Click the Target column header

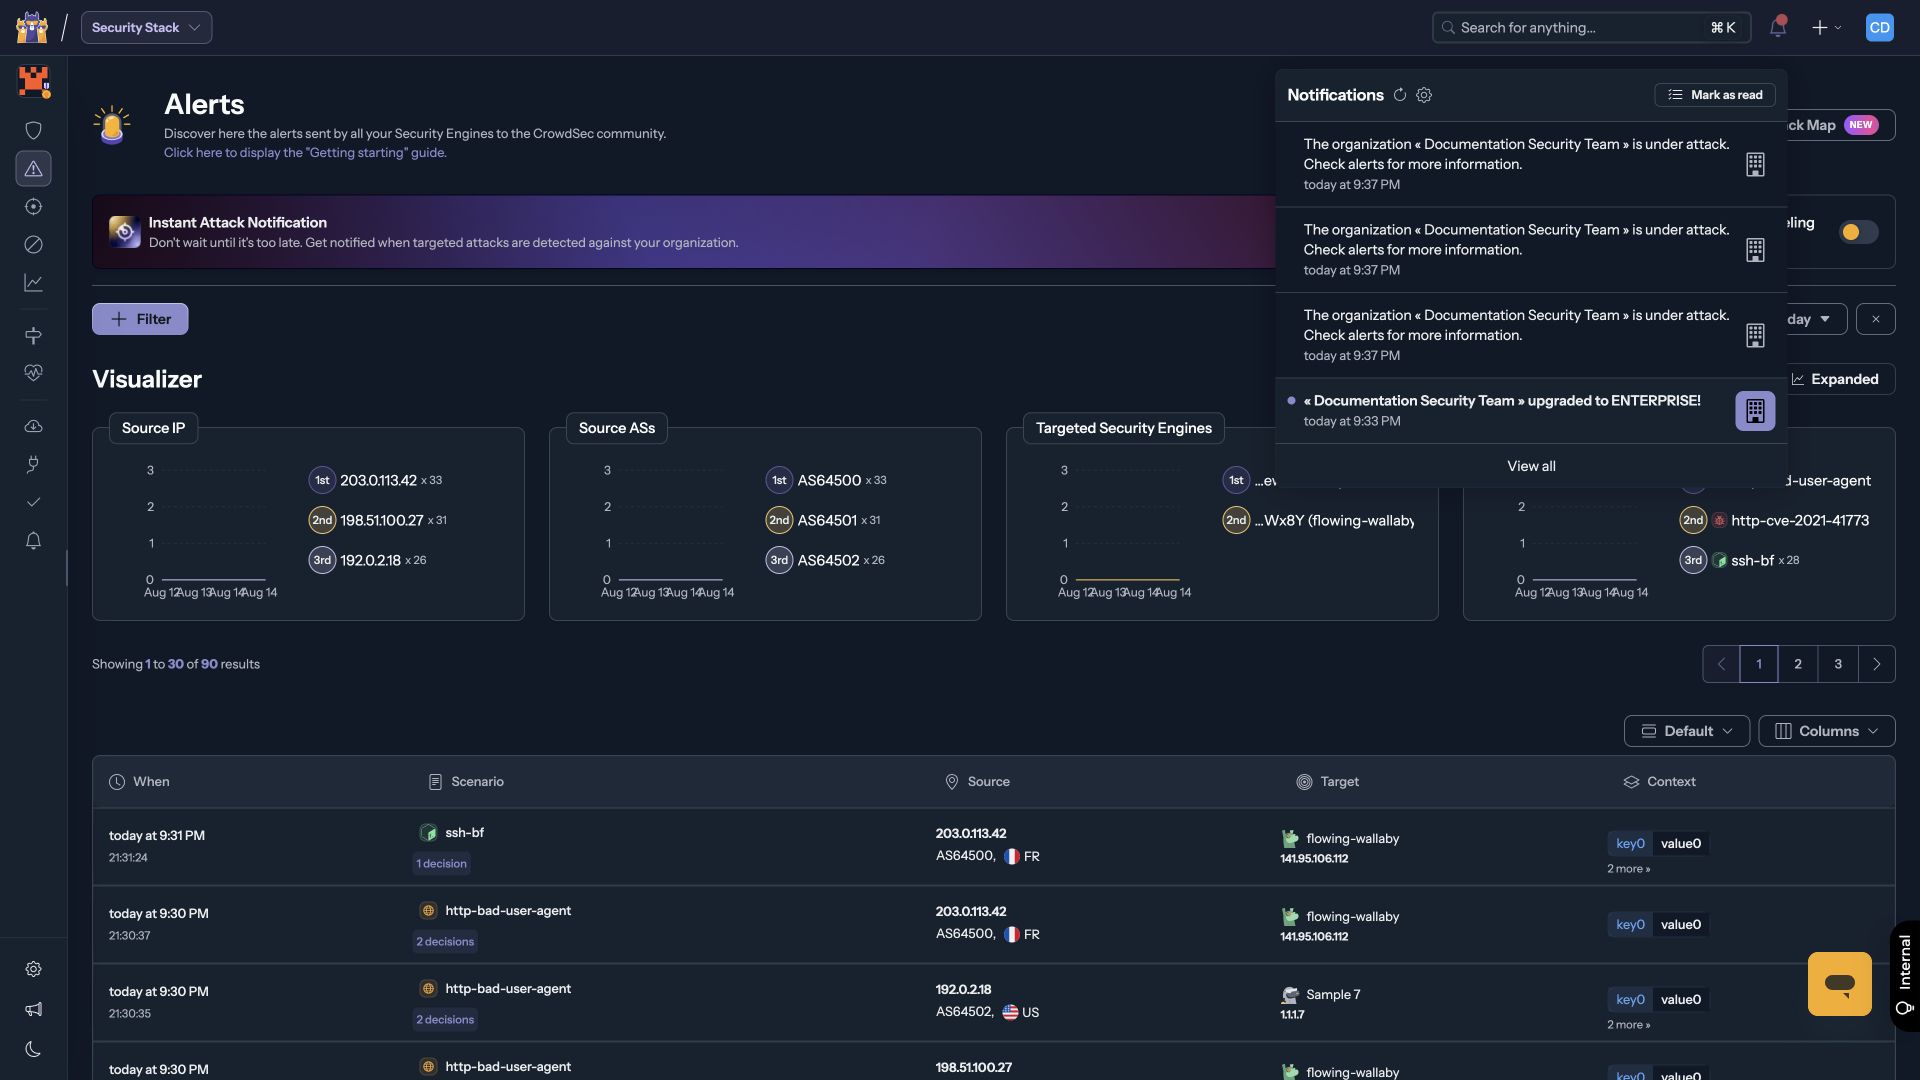(x=1327, y=782)
